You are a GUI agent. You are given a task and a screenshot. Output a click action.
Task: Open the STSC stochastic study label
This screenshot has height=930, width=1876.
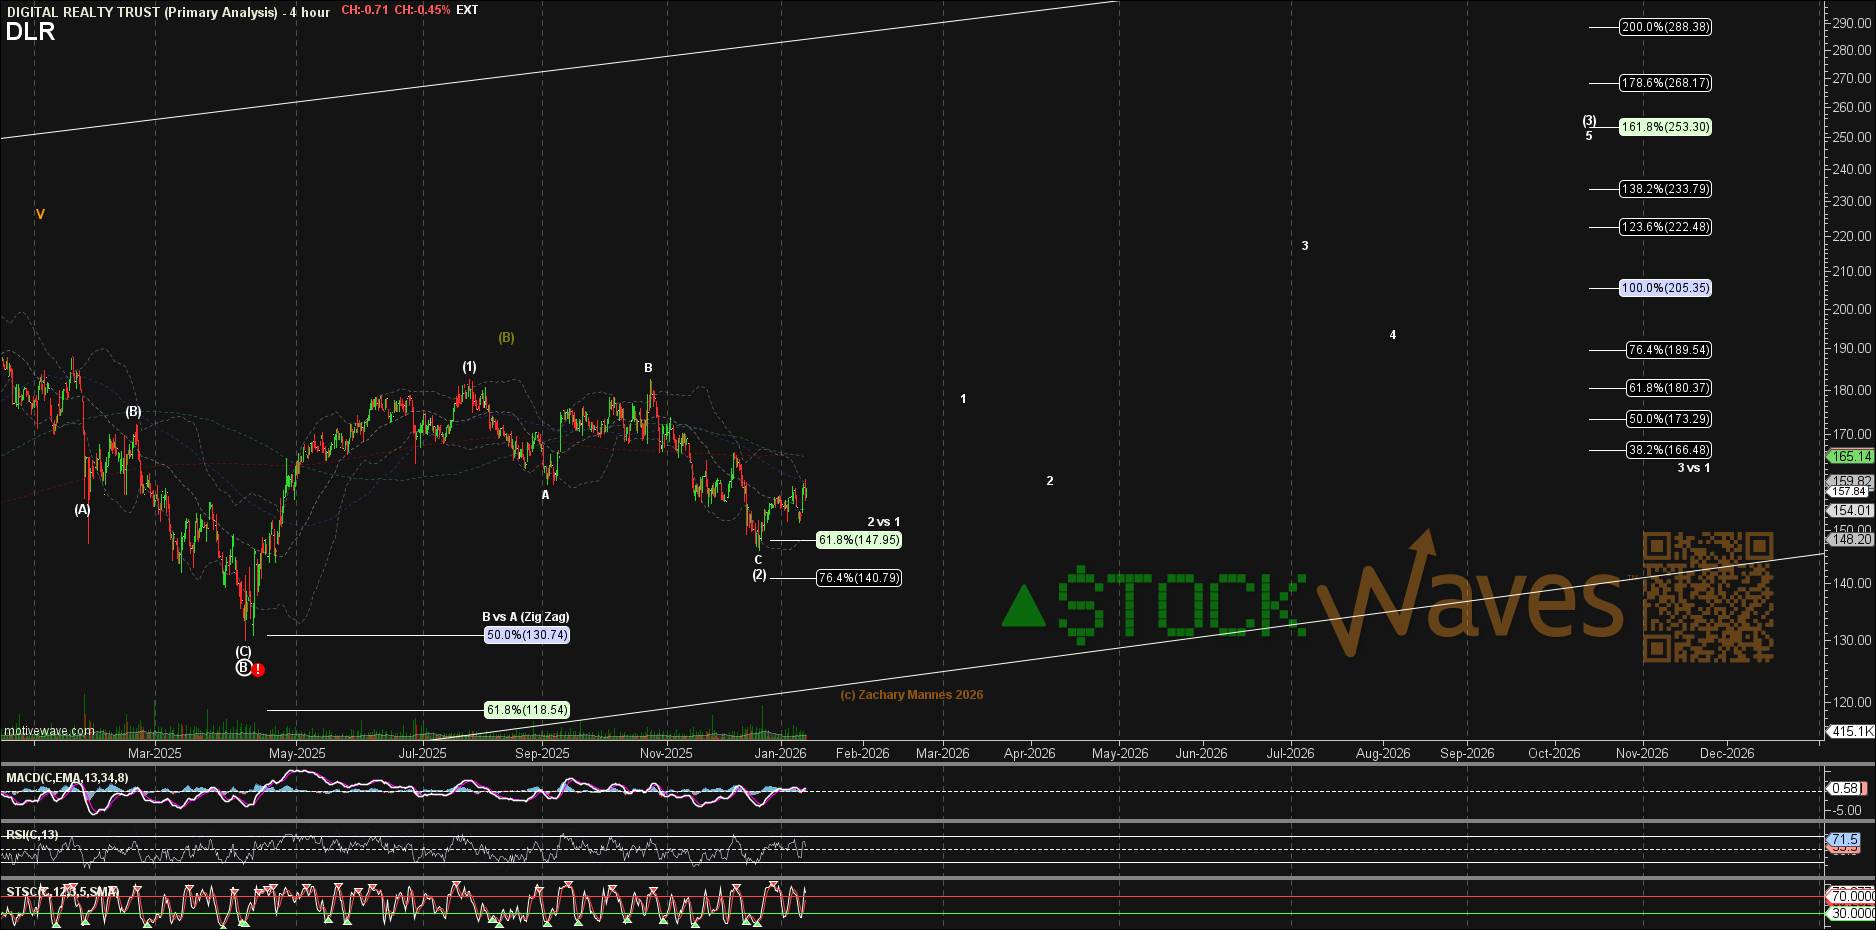click(62, 891)
